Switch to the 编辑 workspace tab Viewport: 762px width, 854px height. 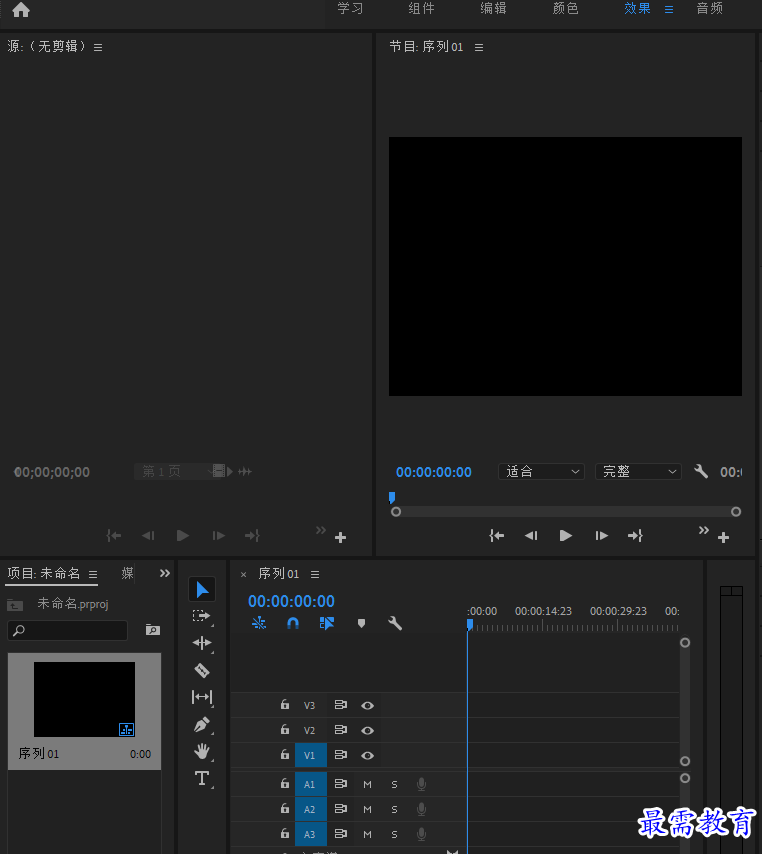pos(493,9)
